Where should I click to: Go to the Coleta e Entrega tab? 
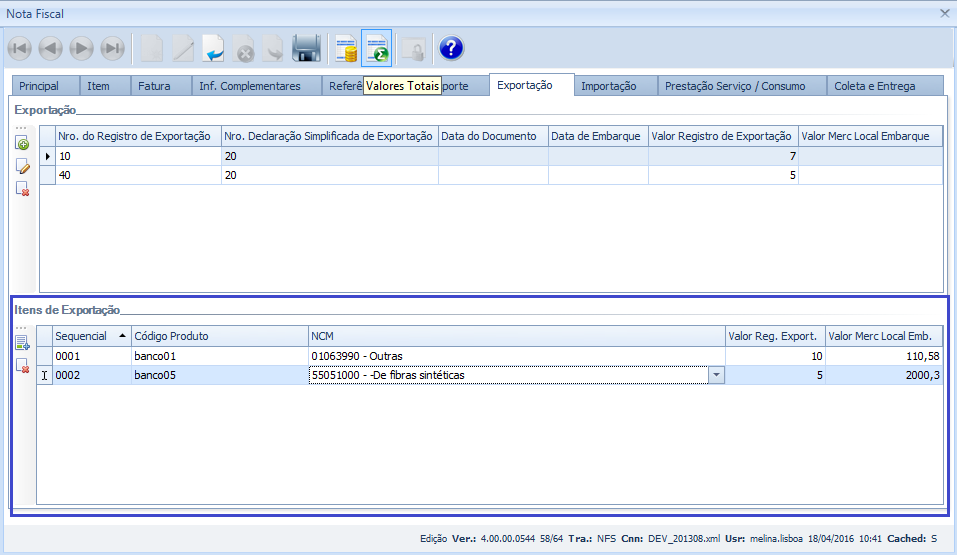click(x=874, y=86)
